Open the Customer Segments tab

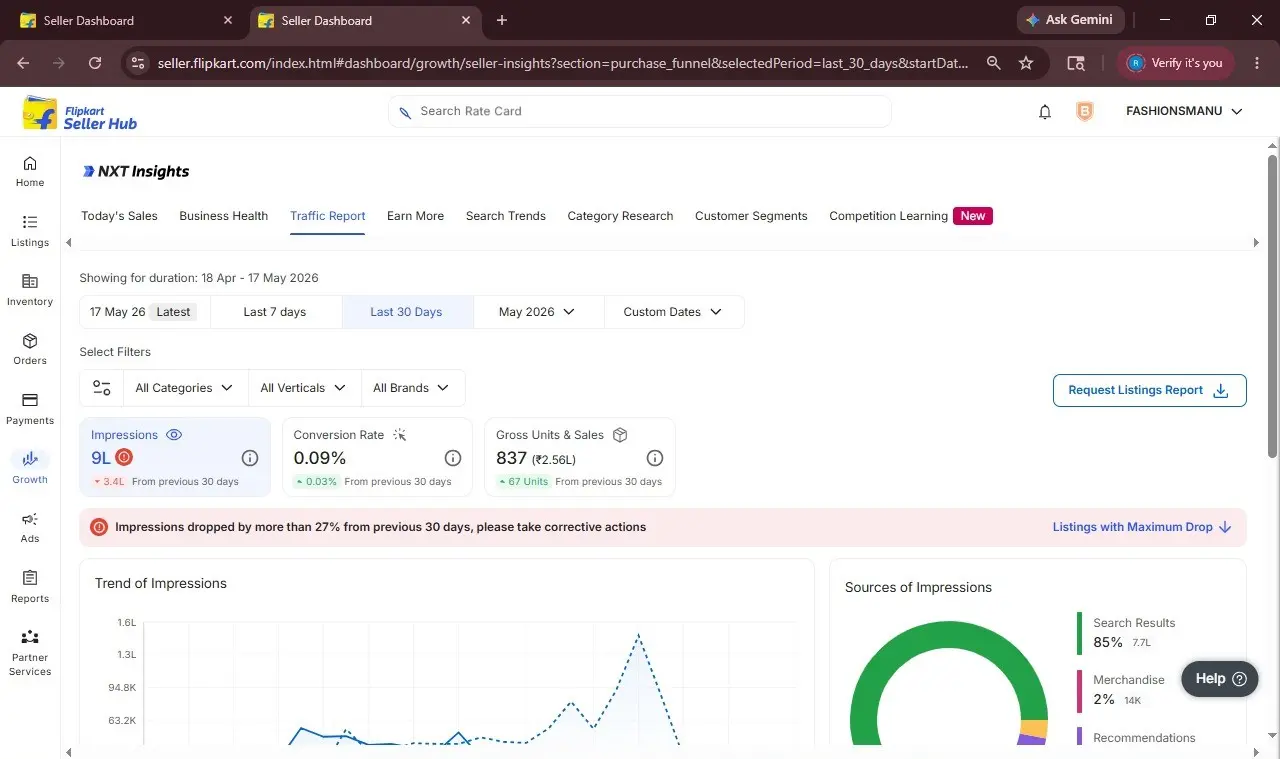(x=751, y=216)
